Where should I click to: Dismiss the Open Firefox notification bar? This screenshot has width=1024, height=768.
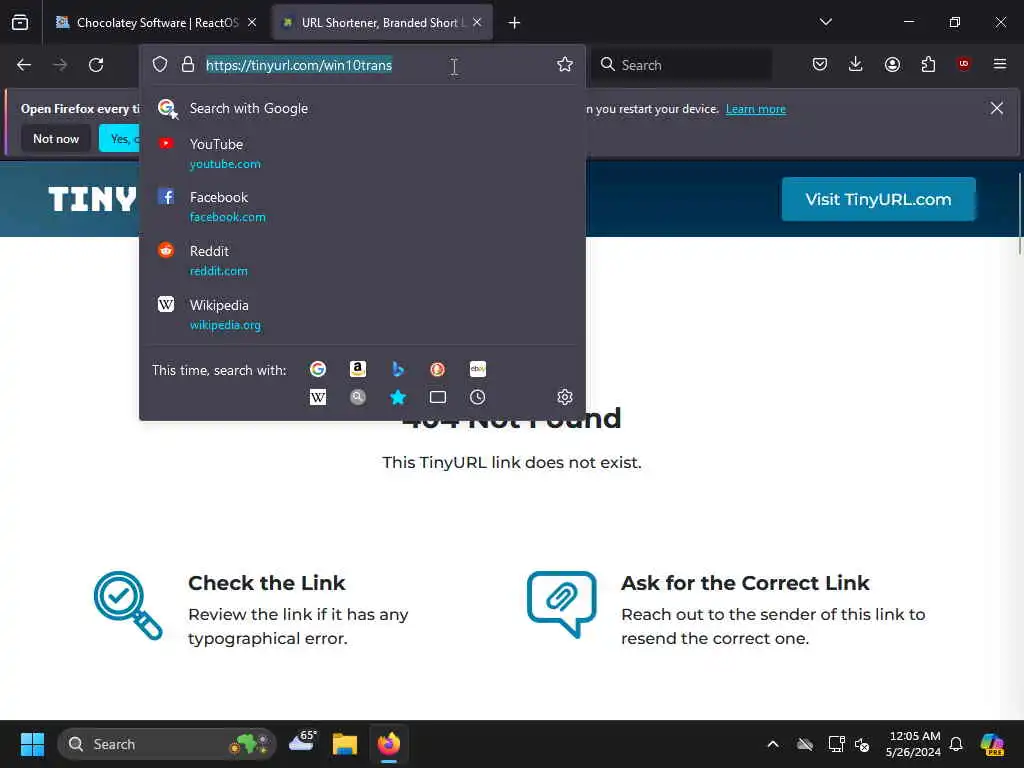996,108
